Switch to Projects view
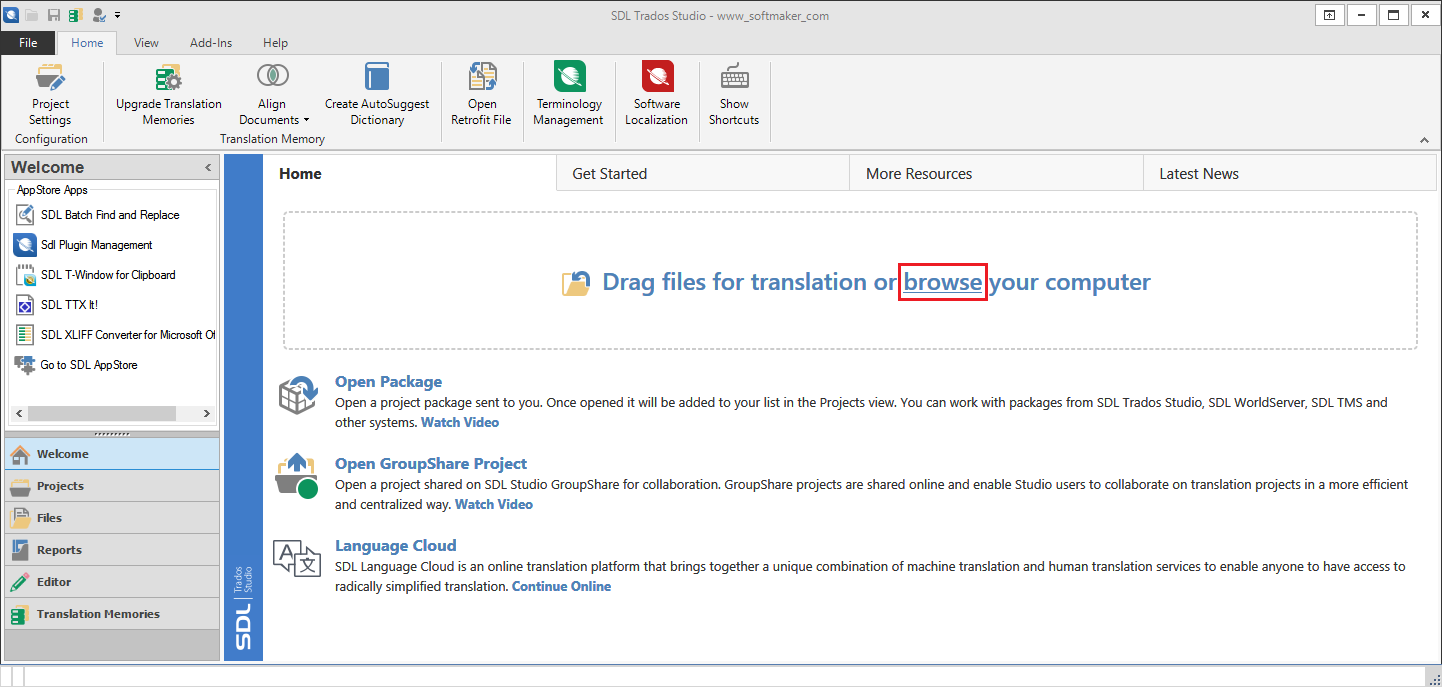The image size is (1442, 687). click(x=112, y=486)
